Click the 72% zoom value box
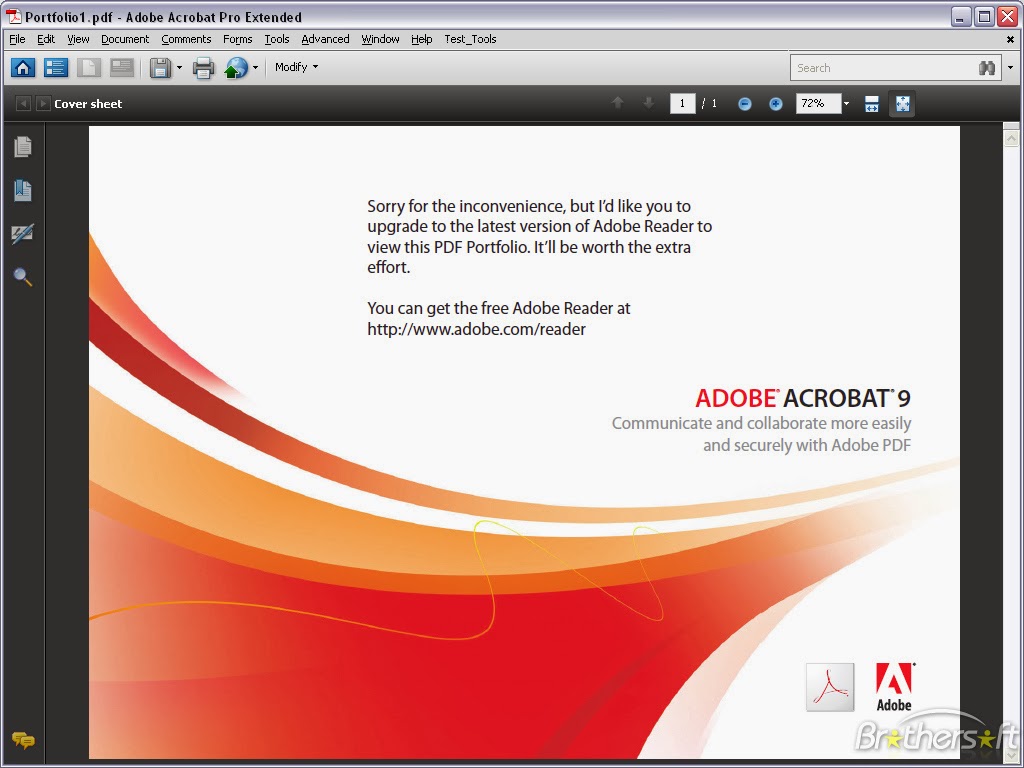The height and width of the screenshot is (768, 1024). tap(818, 103)
